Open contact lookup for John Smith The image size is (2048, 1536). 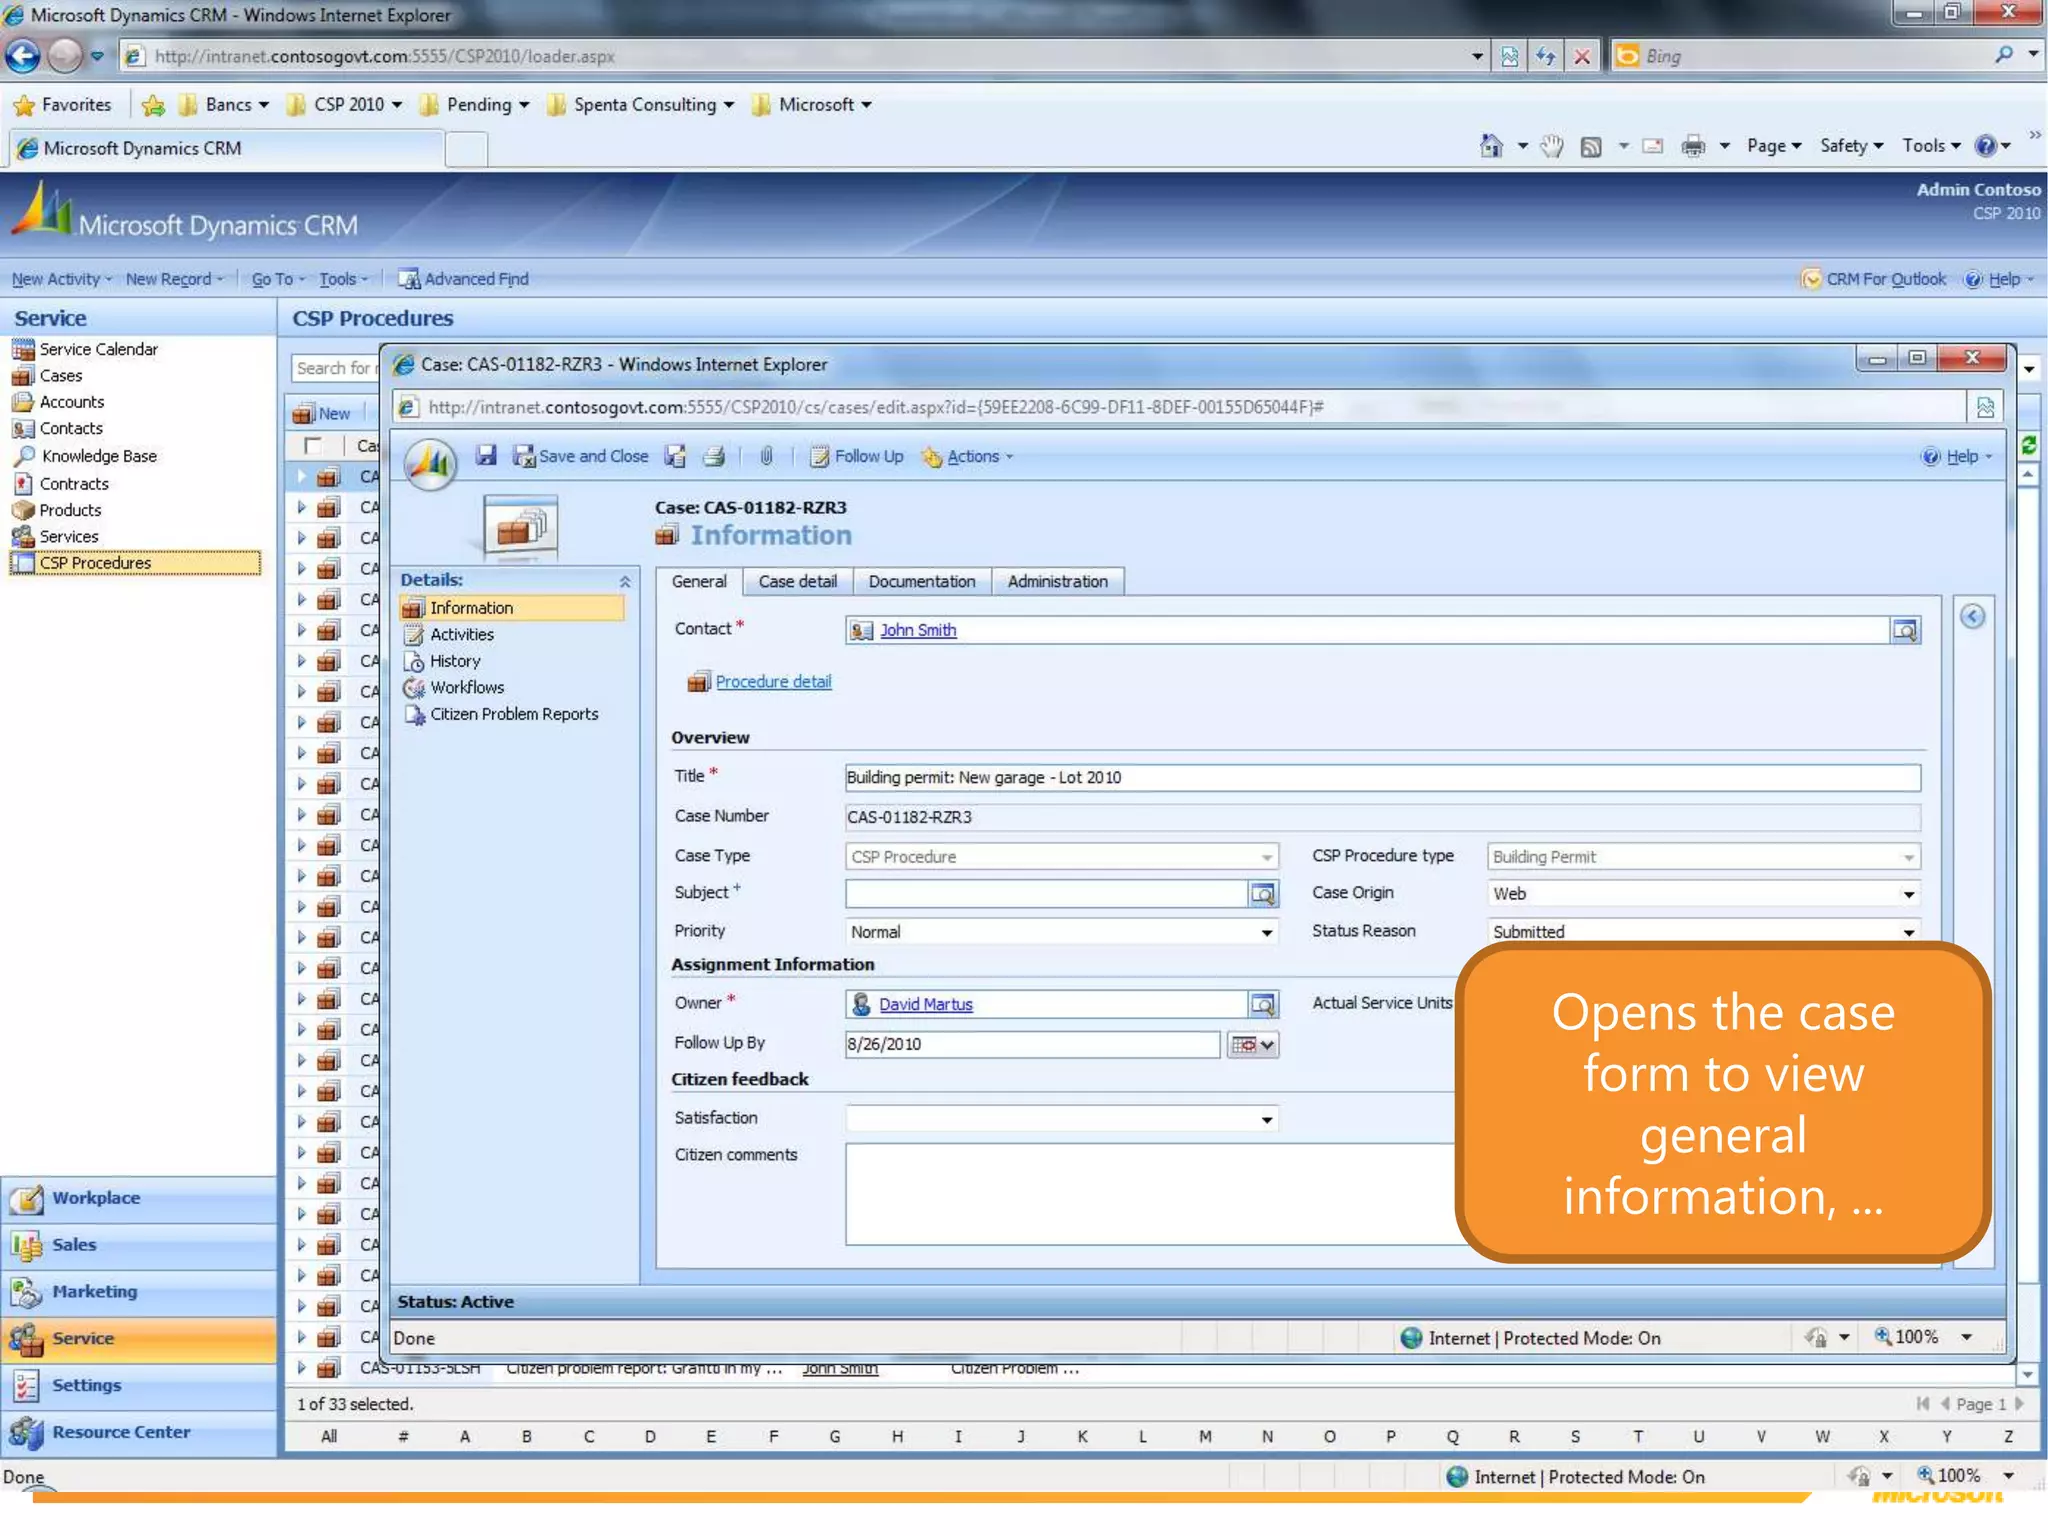coord(1905,630)
